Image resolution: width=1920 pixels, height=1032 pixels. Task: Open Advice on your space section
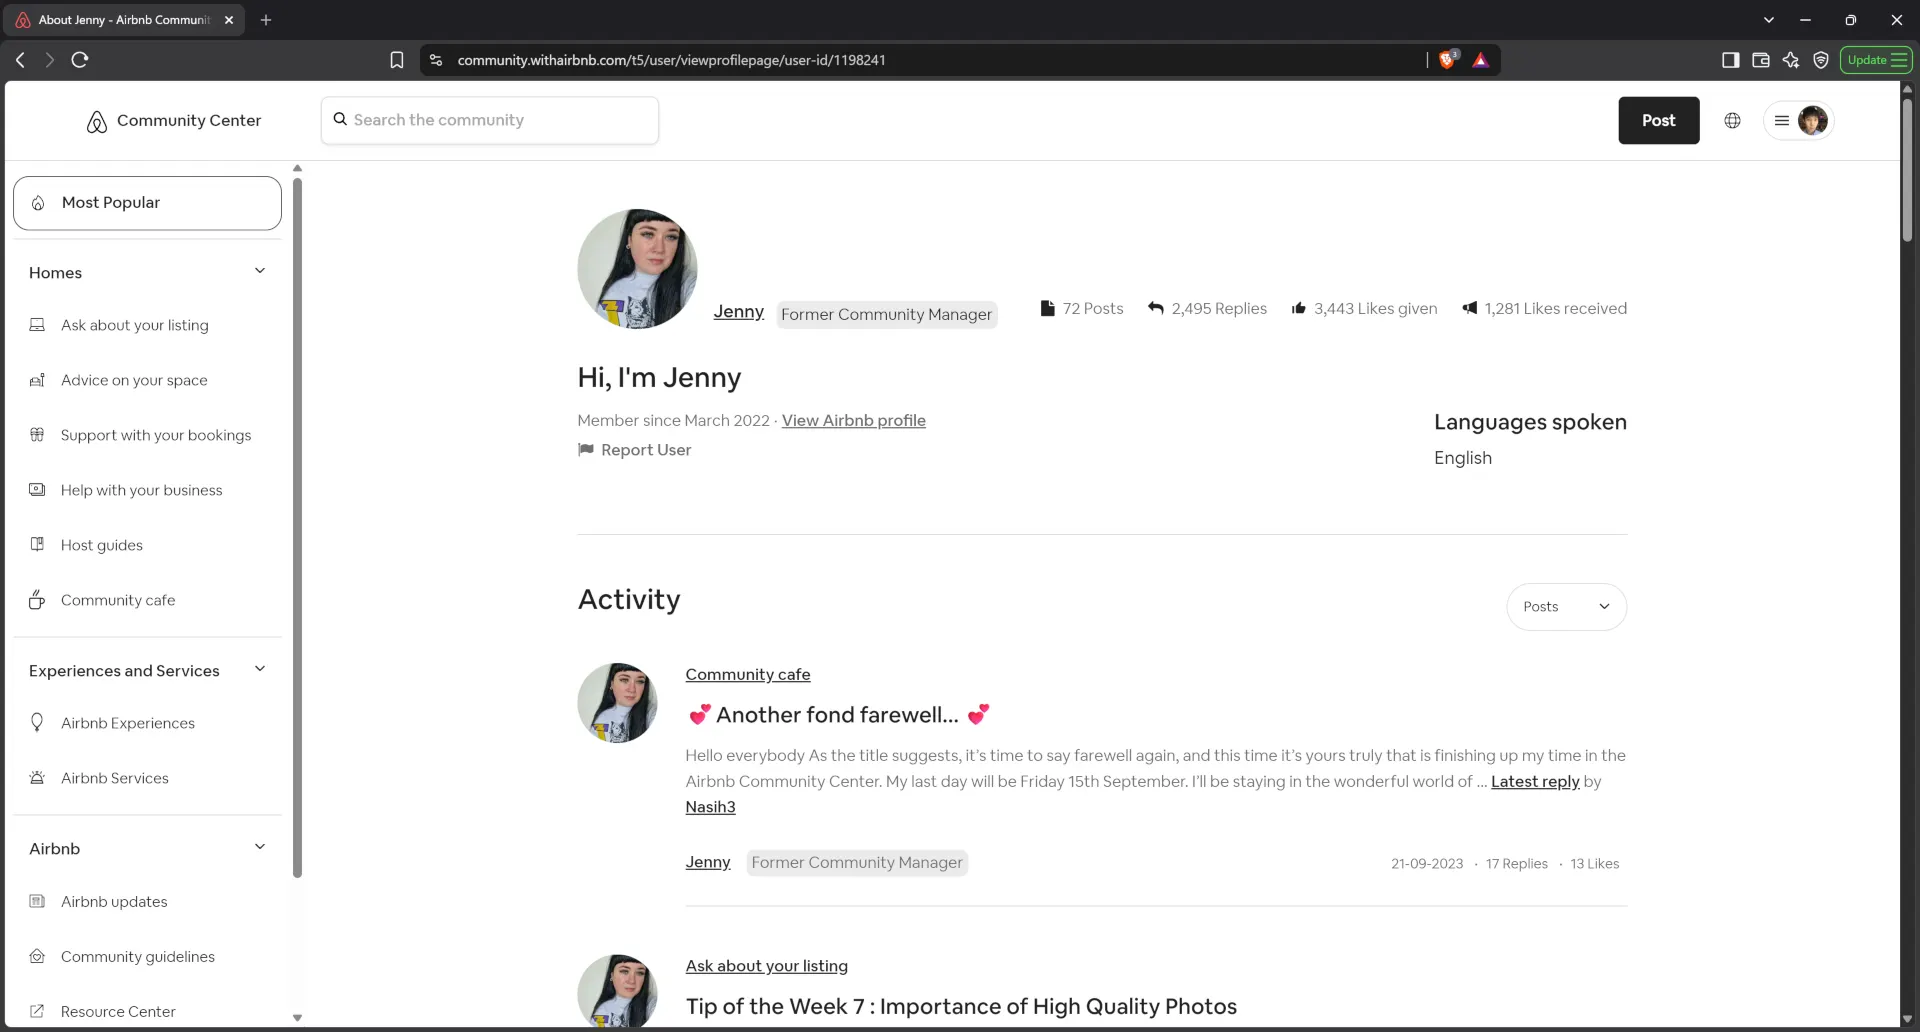tap(134, 380)
